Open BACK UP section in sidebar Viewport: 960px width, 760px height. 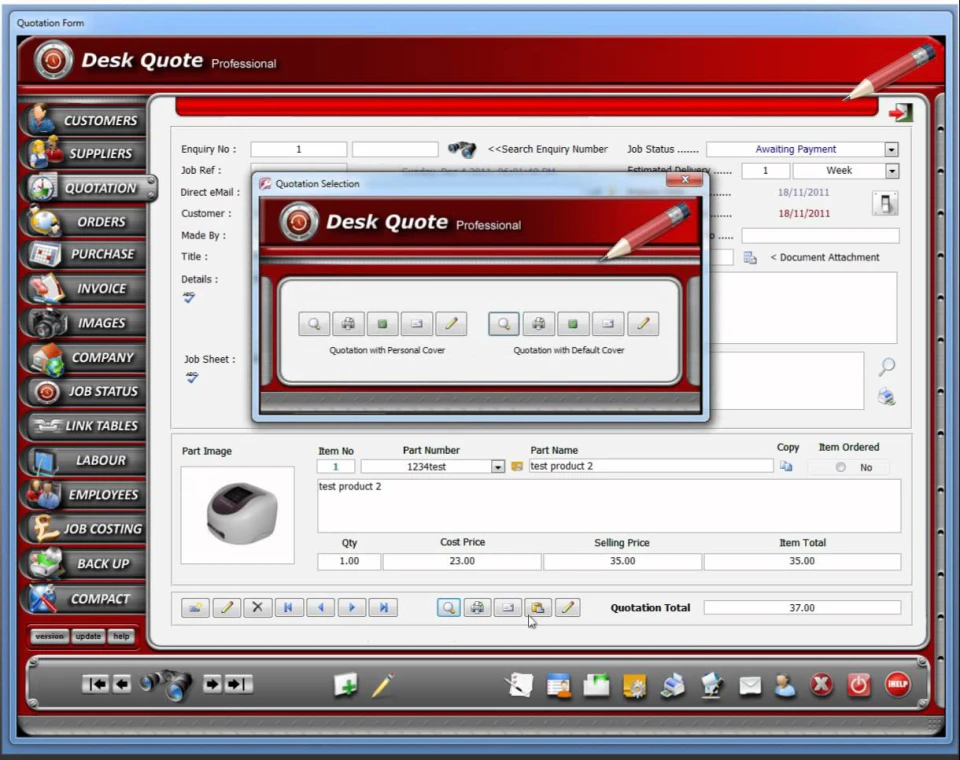click(x=84, y=563)
